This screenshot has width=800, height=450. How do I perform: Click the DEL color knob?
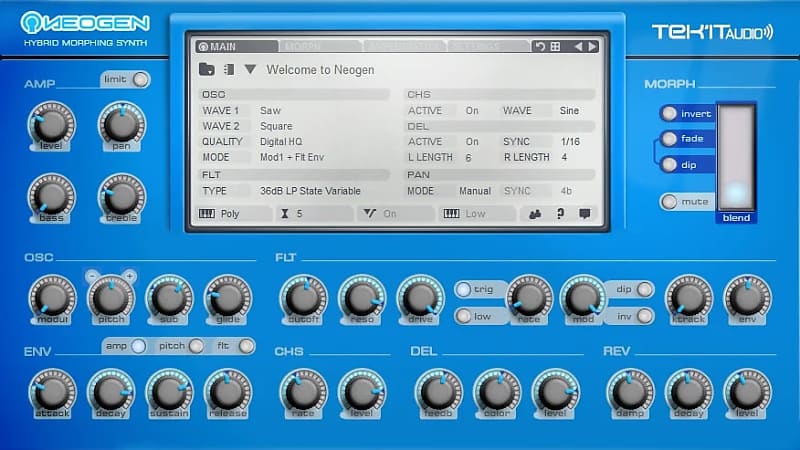(497, 392)
